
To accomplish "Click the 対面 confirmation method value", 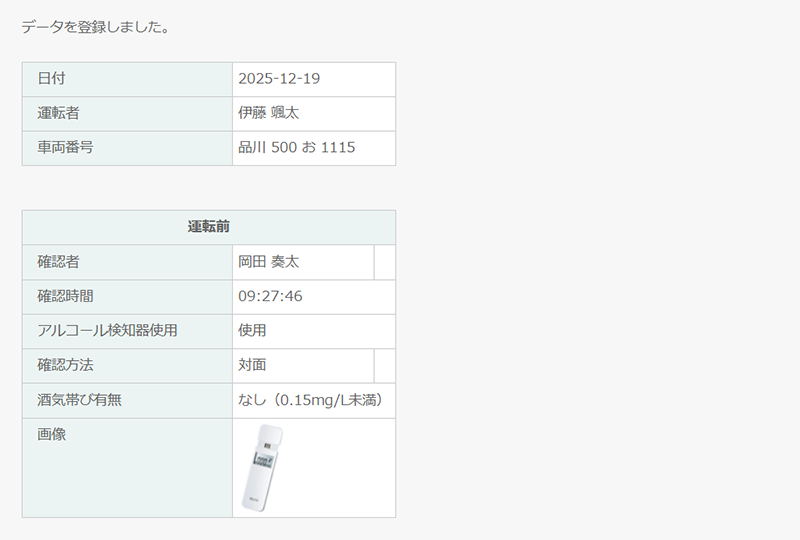I will pos(252,365).
